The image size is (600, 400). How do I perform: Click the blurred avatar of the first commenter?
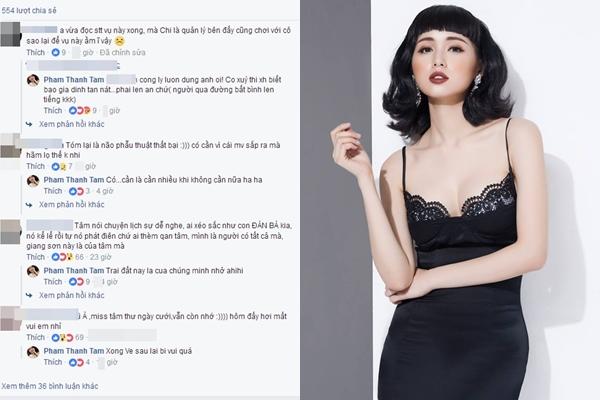tap(10, 34)
